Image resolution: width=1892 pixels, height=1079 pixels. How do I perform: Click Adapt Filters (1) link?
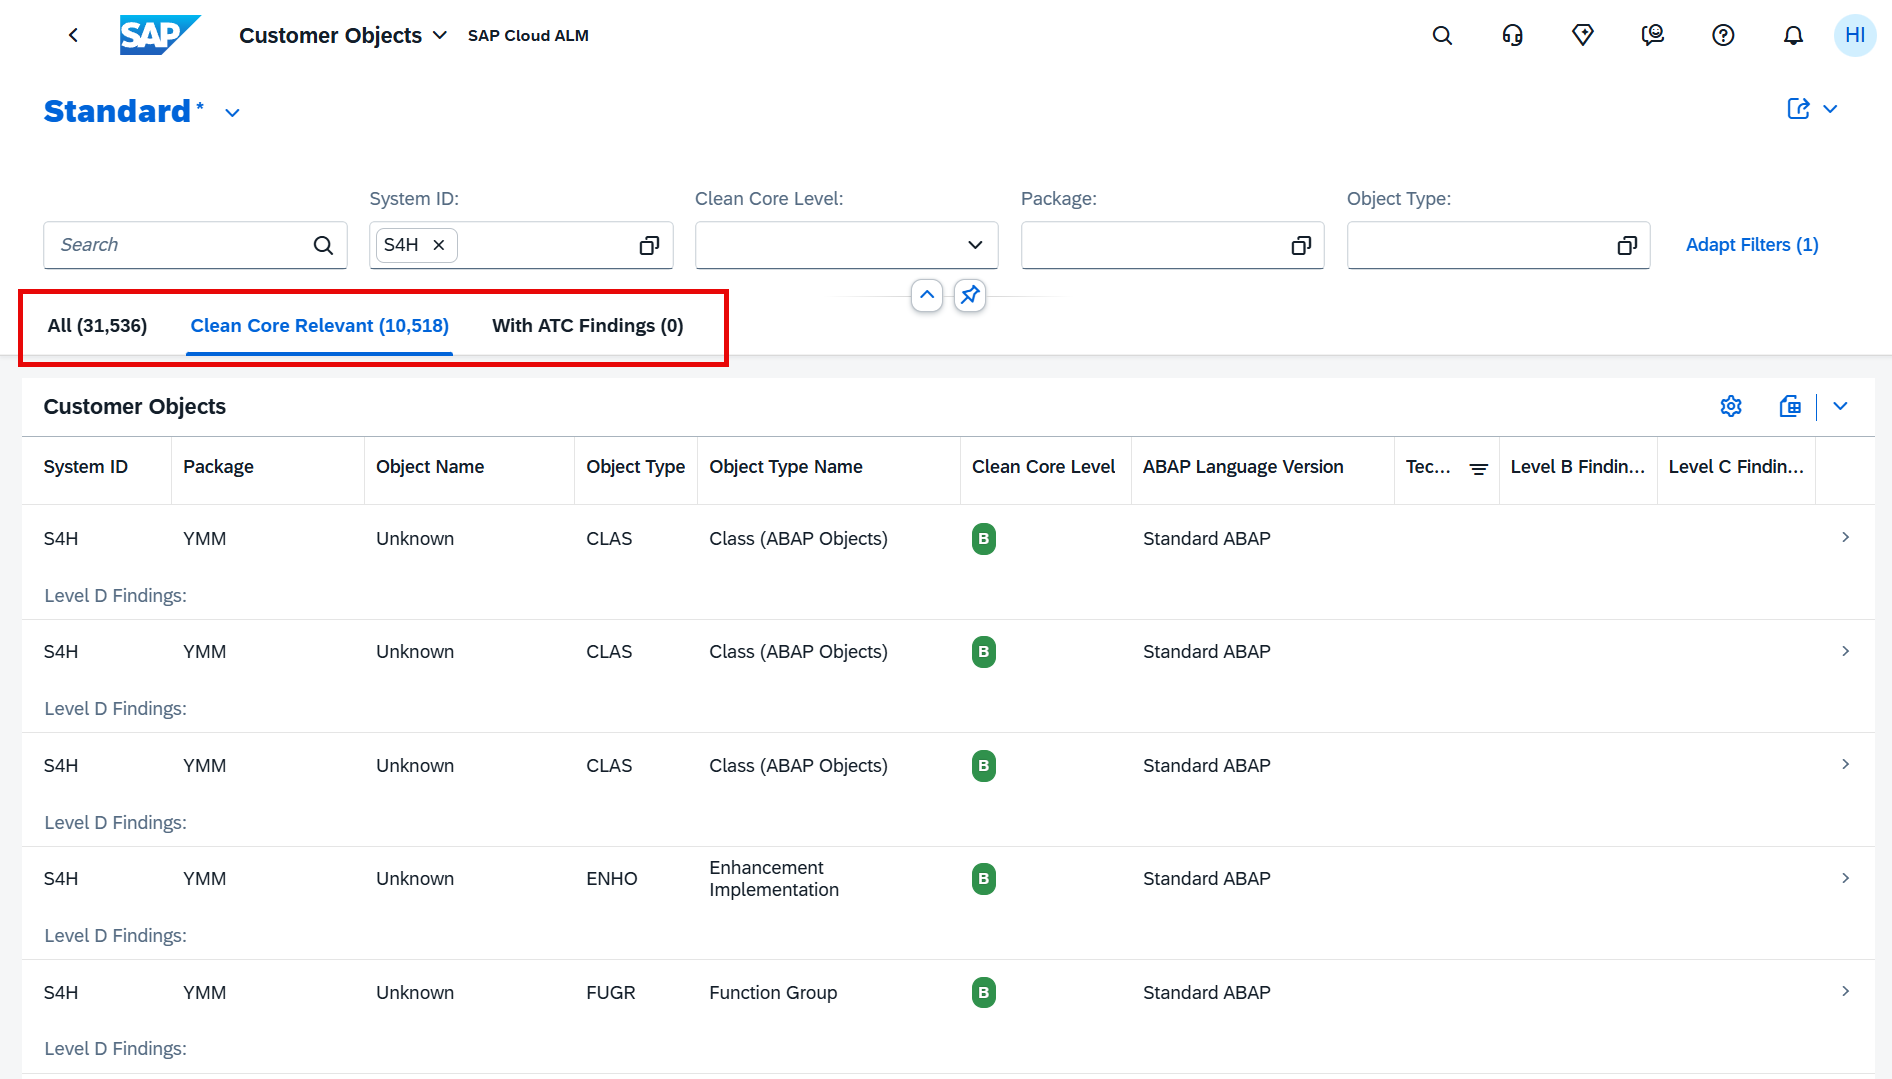(x=1752, y=245)
